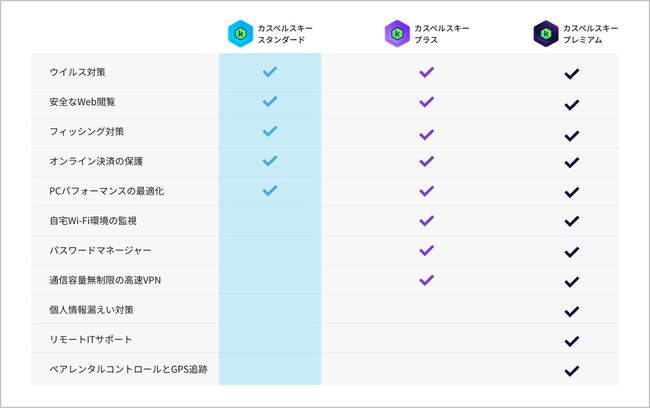
Task: Click the 安全なWeb閲覧 feature label
Action: (x=82, y=102)
